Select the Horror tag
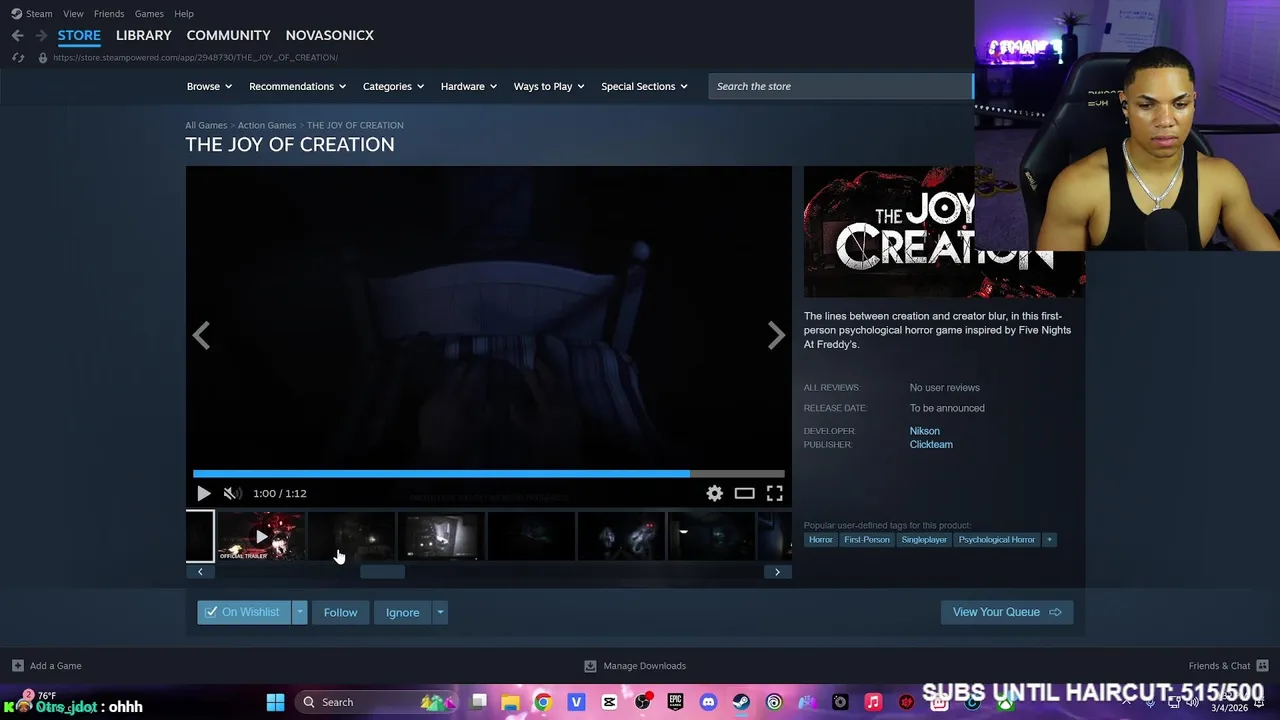1280x720 pixels. pos(820,540)
